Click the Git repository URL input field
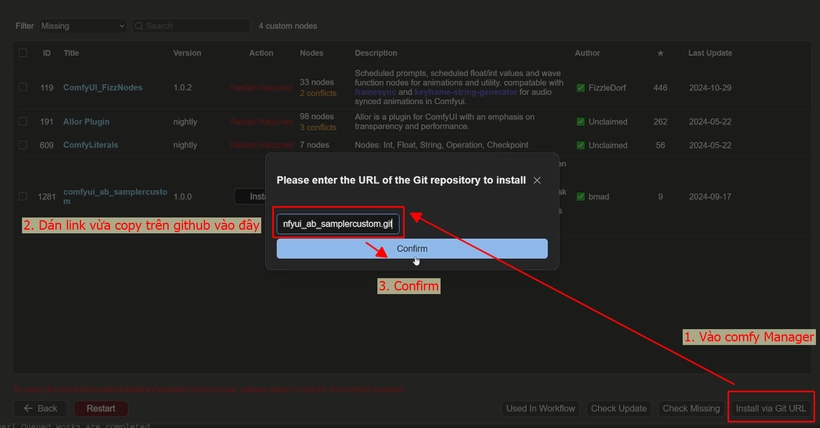This screenshot has height=428, width=820. click(x=339, y=223)
